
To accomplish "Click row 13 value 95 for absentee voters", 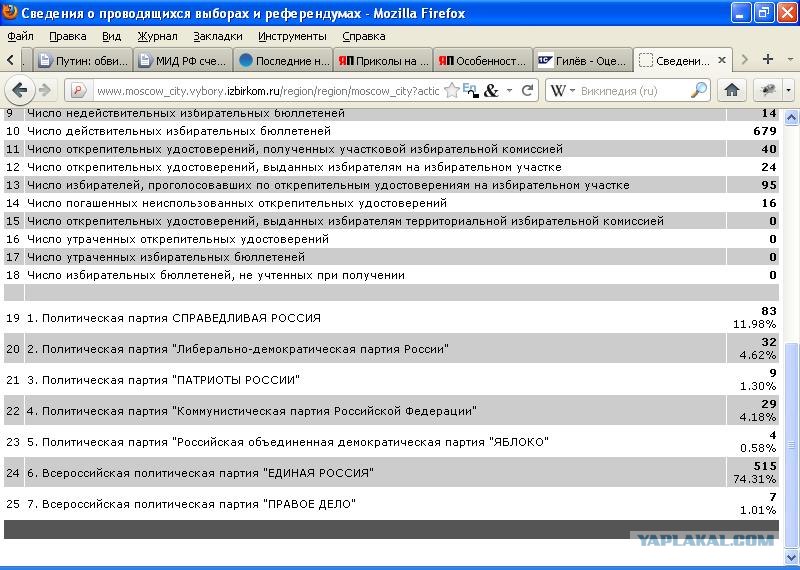I will [x=769, y=185].
